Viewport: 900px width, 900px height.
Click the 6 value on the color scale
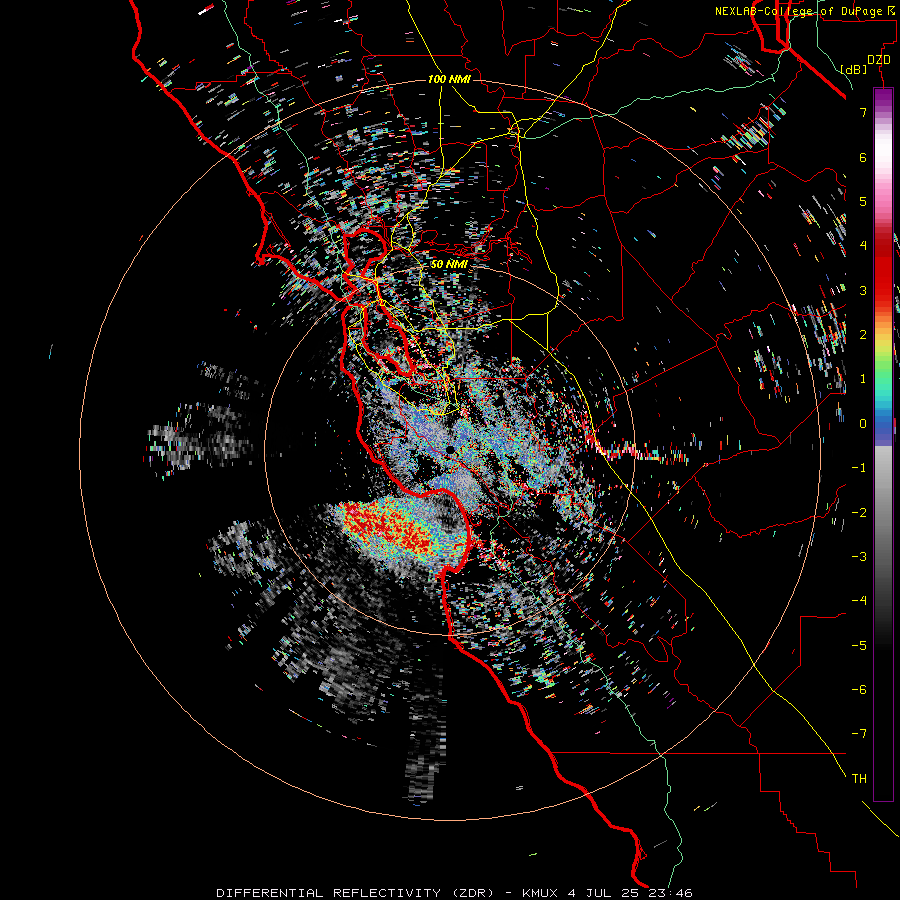pyautogui.click(x=863, y=157)
